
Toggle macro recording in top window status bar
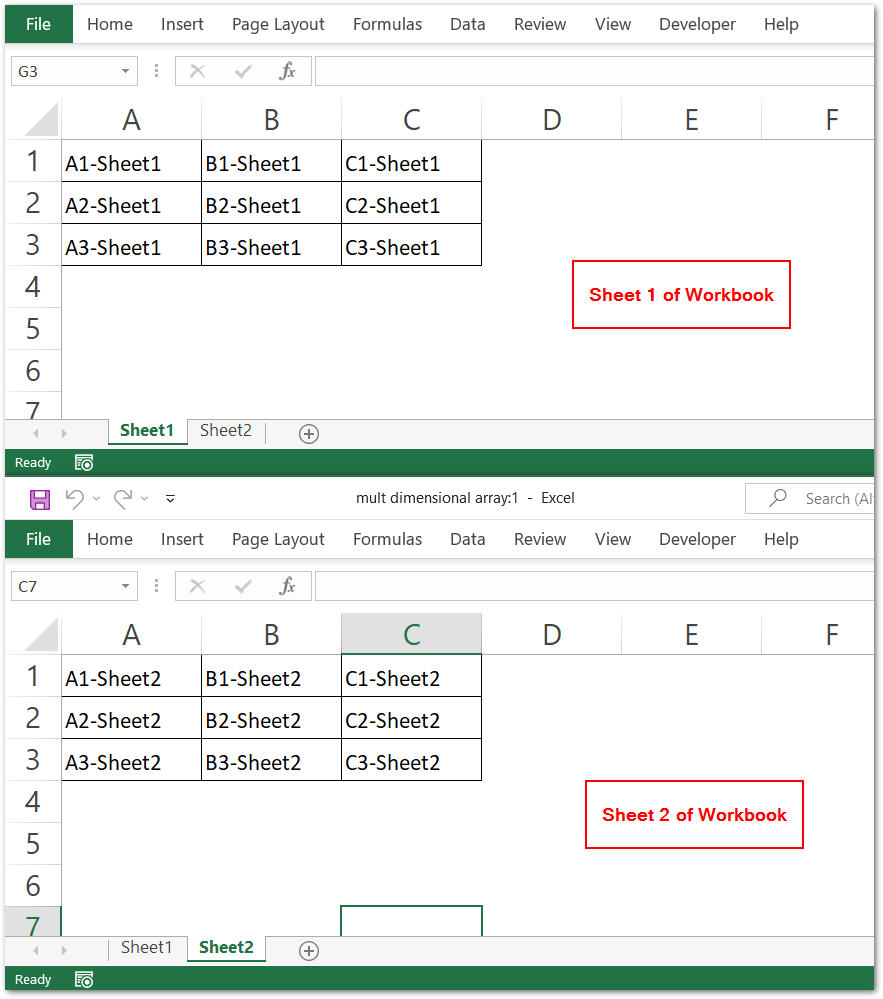coord(84,462)
